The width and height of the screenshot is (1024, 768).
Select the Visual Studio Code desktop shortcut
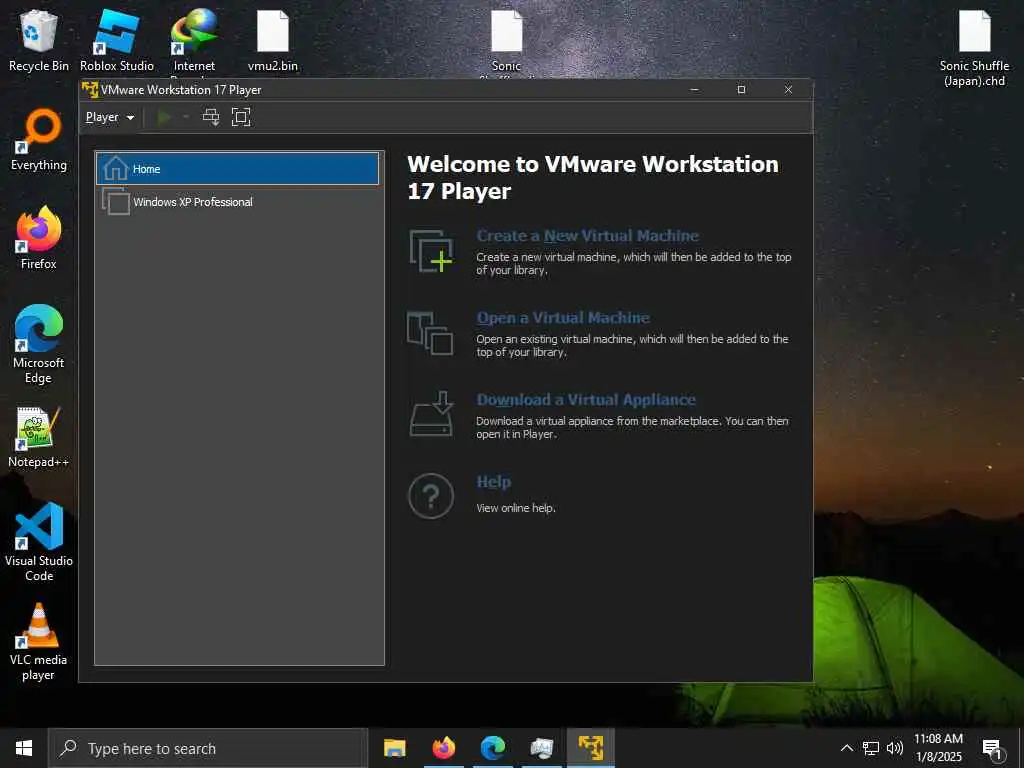[39, 542]
